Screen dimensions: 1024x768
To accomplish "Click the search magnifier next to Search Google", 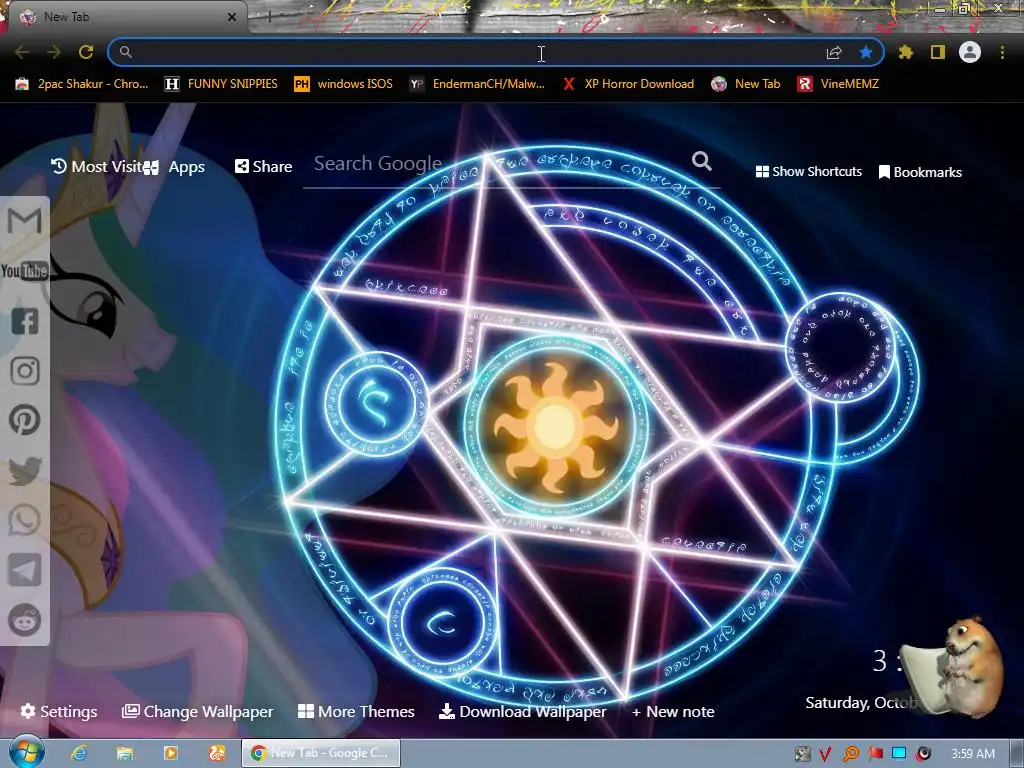I will click(x=702, y=161).
